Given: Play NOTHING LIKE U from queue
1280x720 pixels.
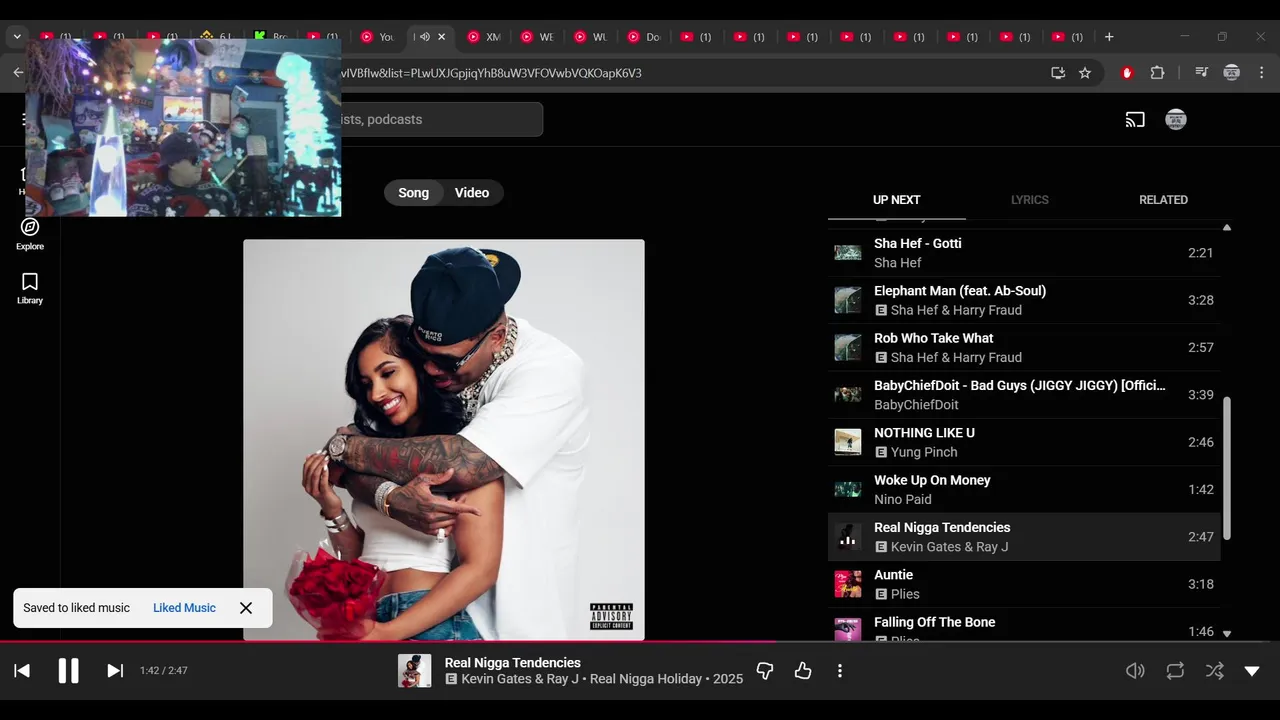Looking at the screenshot, I should [x=1024, y=442].
